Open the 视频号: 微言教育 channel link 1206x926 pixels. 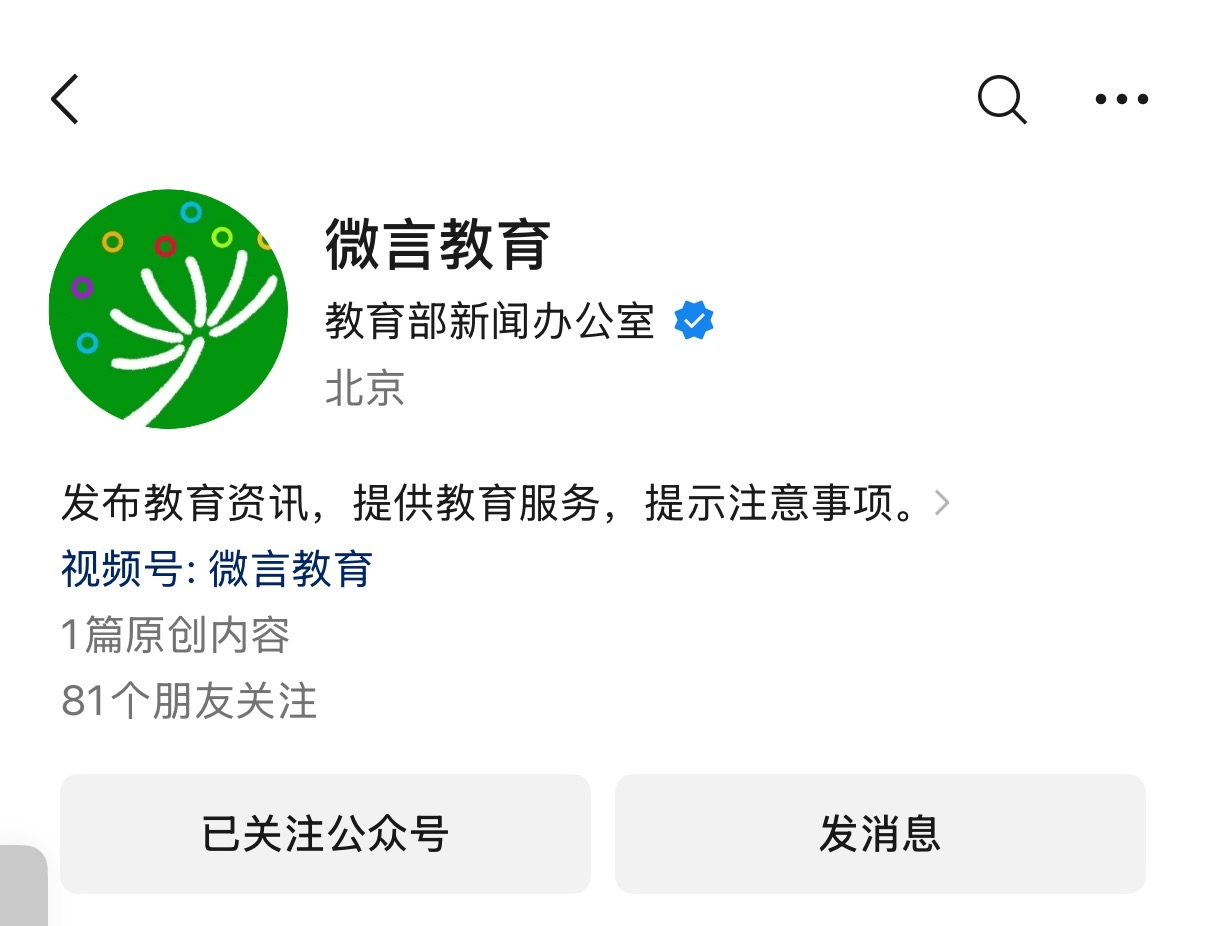(x=217, y=569)
